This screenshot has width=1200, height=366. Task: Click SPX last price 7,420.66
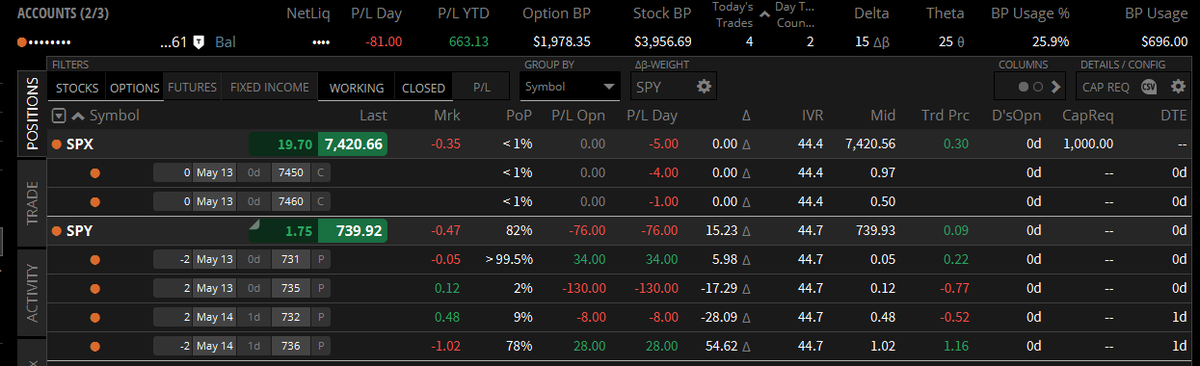[352, 144]
